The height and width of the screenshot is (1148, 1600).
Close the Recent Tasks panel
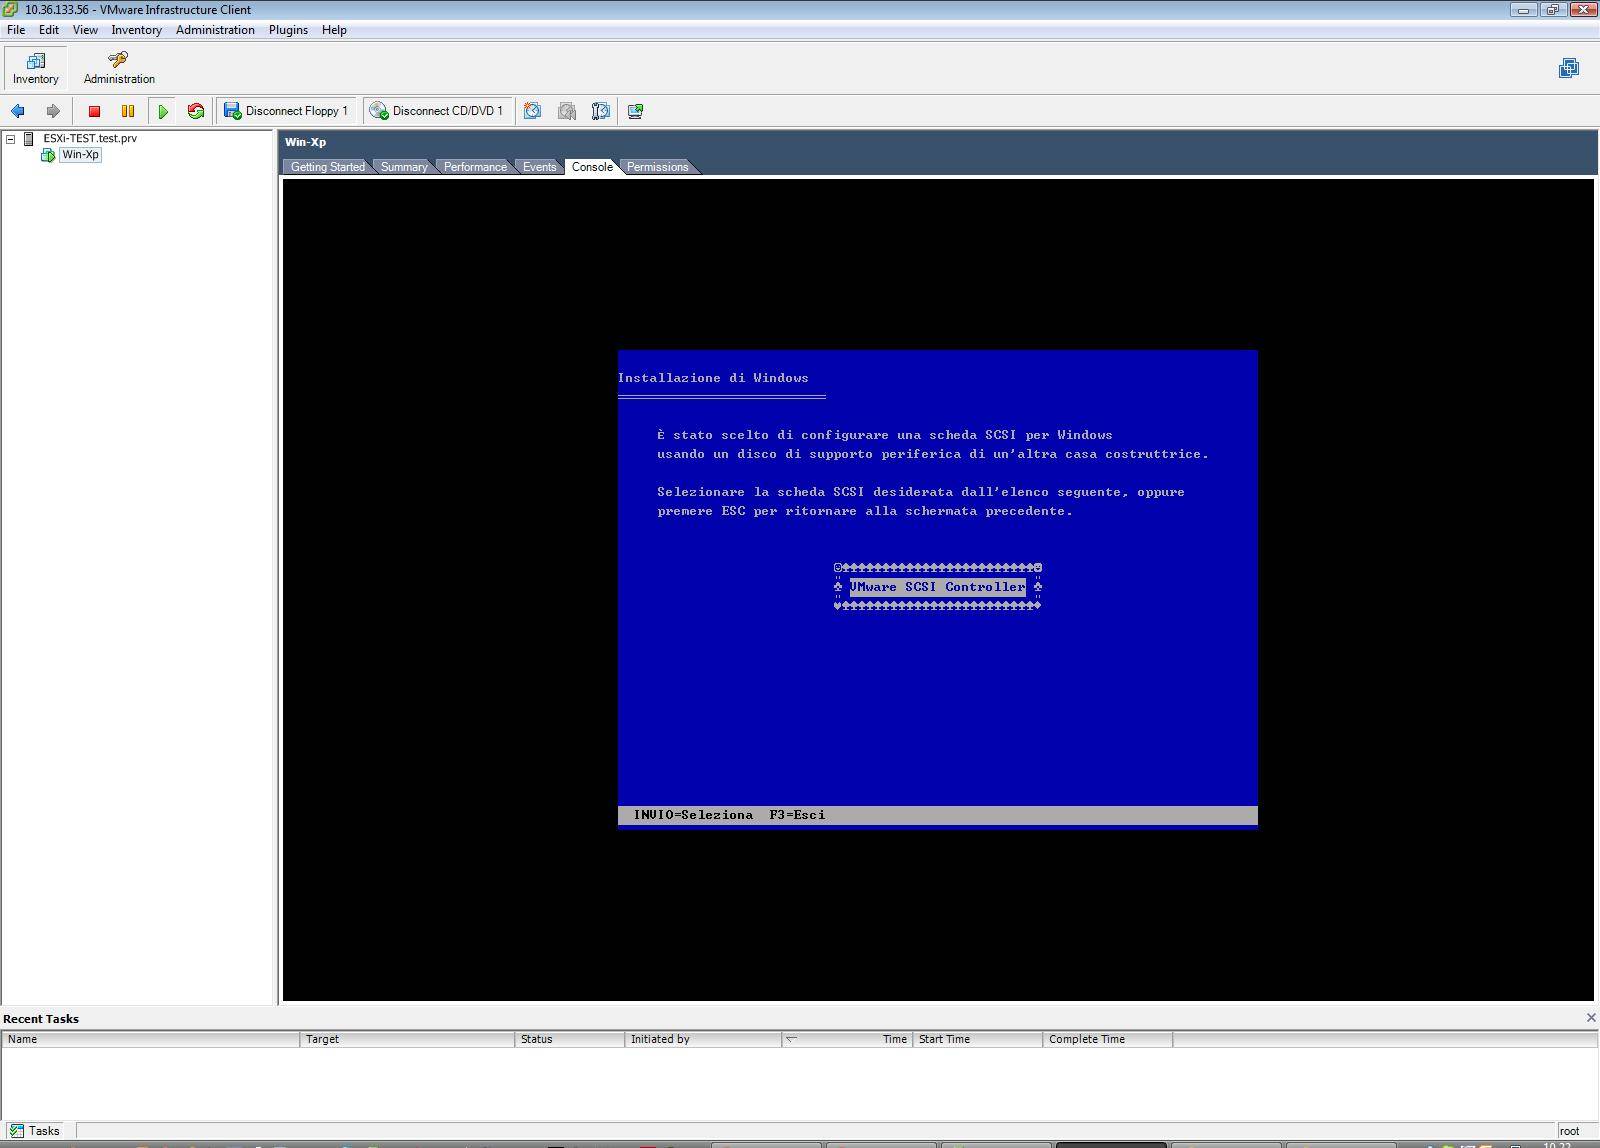1591,1018
